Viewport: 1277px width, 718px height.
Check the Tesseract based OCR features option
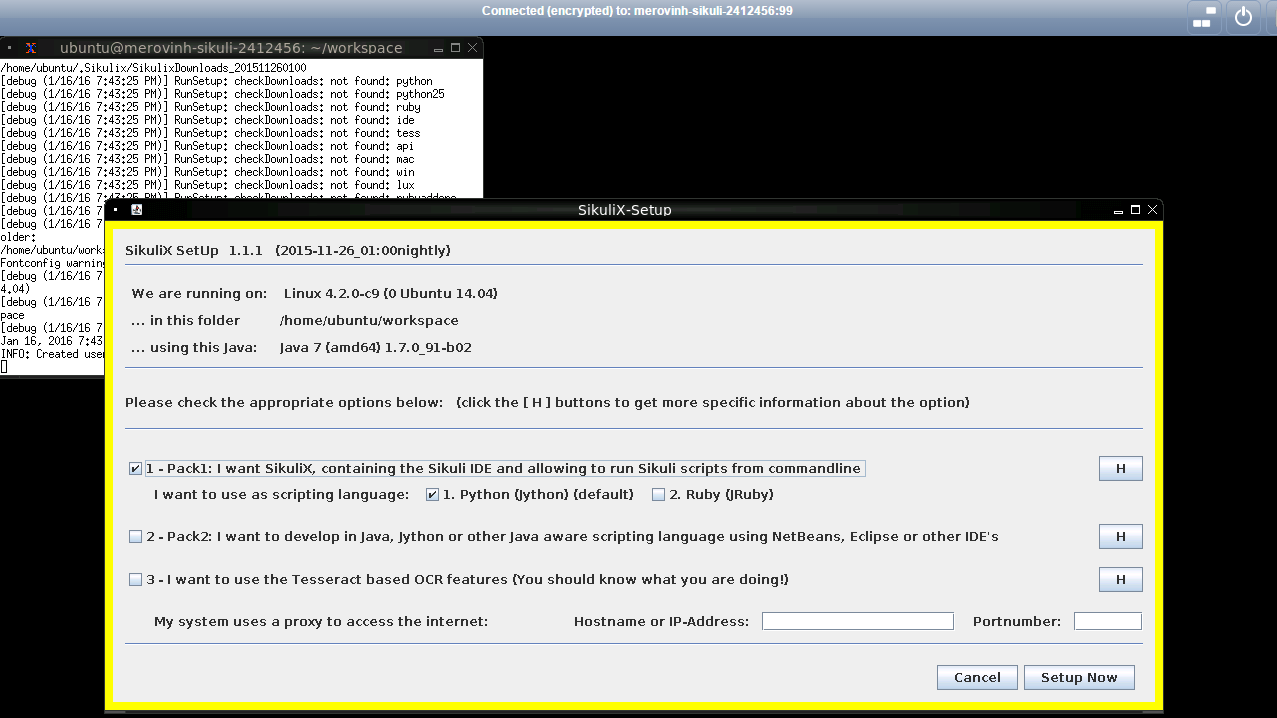(x=135, y=579)
